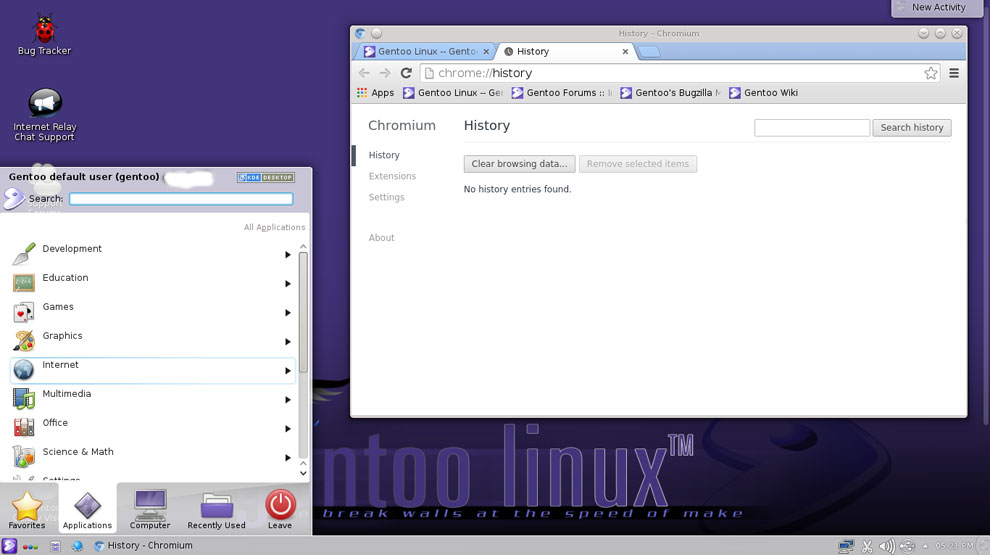Image resolution: width=990 pixels, height=555 pixels.
Task: Click the Search history button
Action: pyautogui.click(x=912, y=128)
